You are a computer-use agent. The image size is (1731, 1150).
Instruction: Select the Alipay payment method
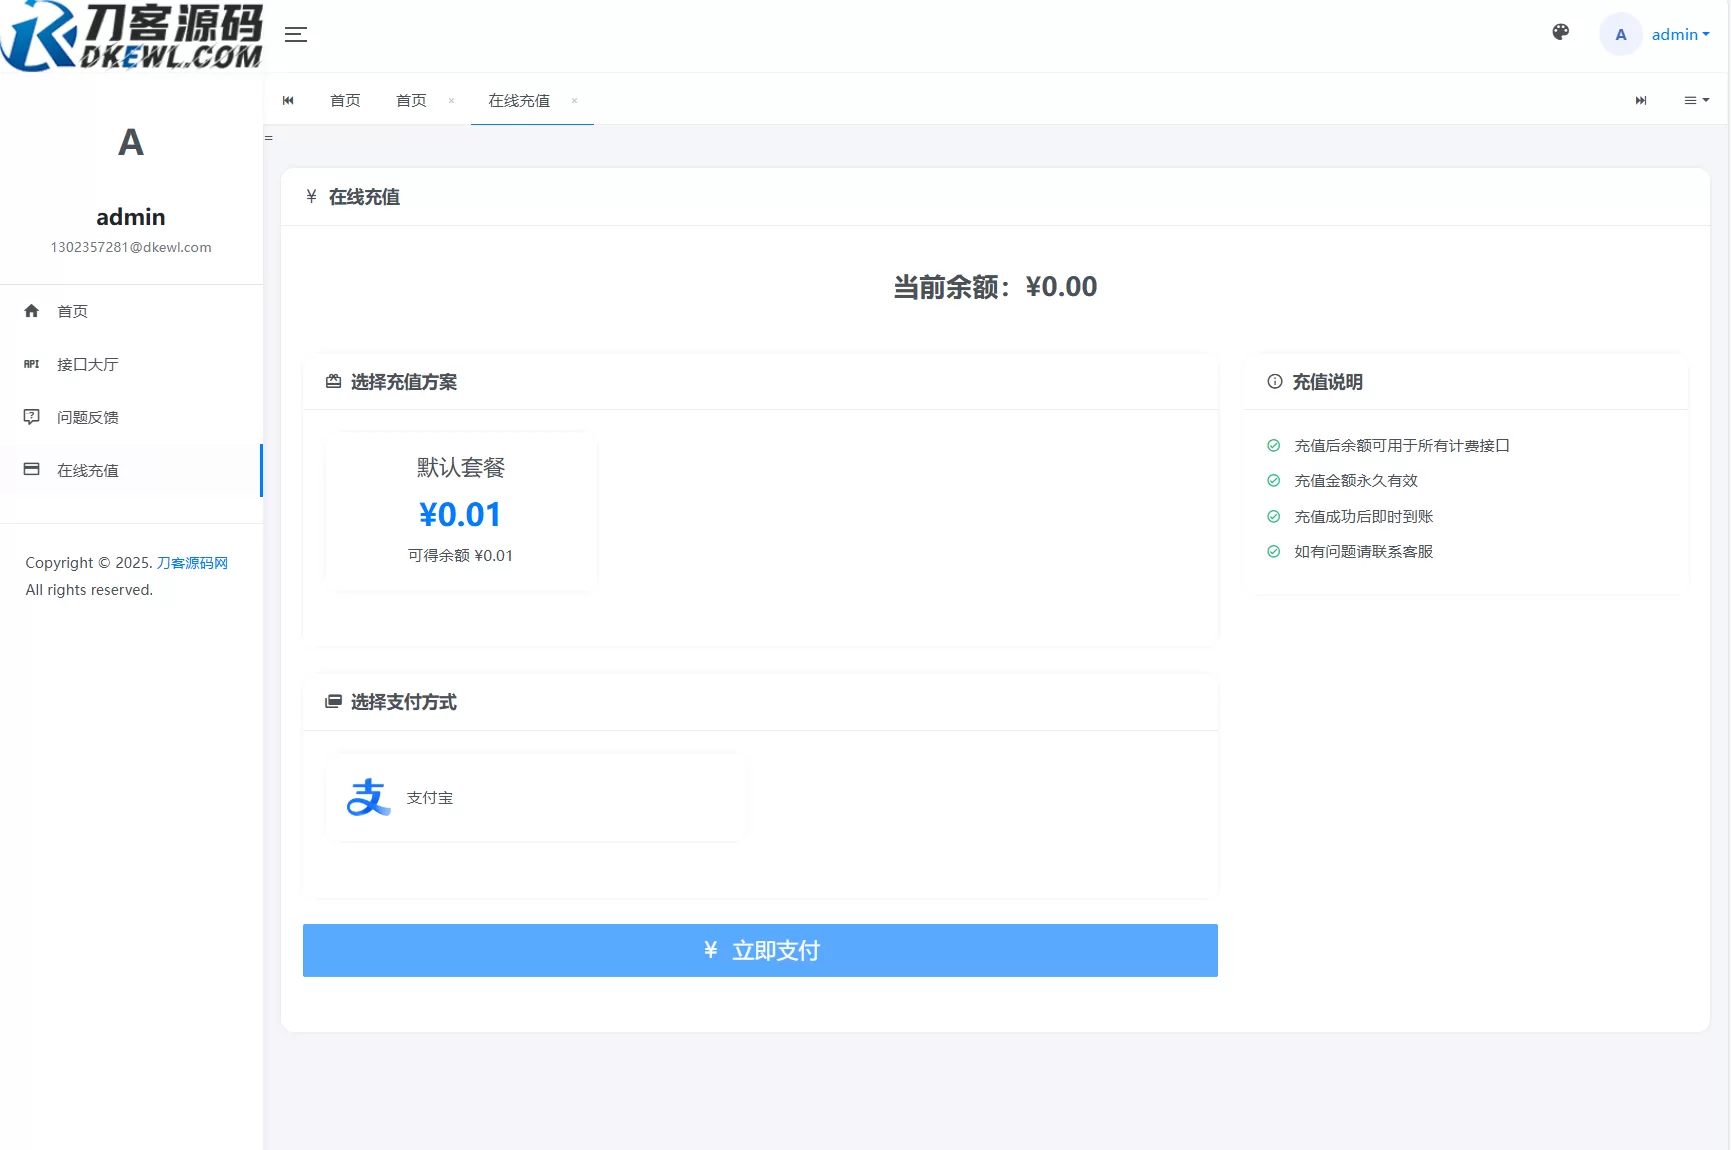(536, 797)
